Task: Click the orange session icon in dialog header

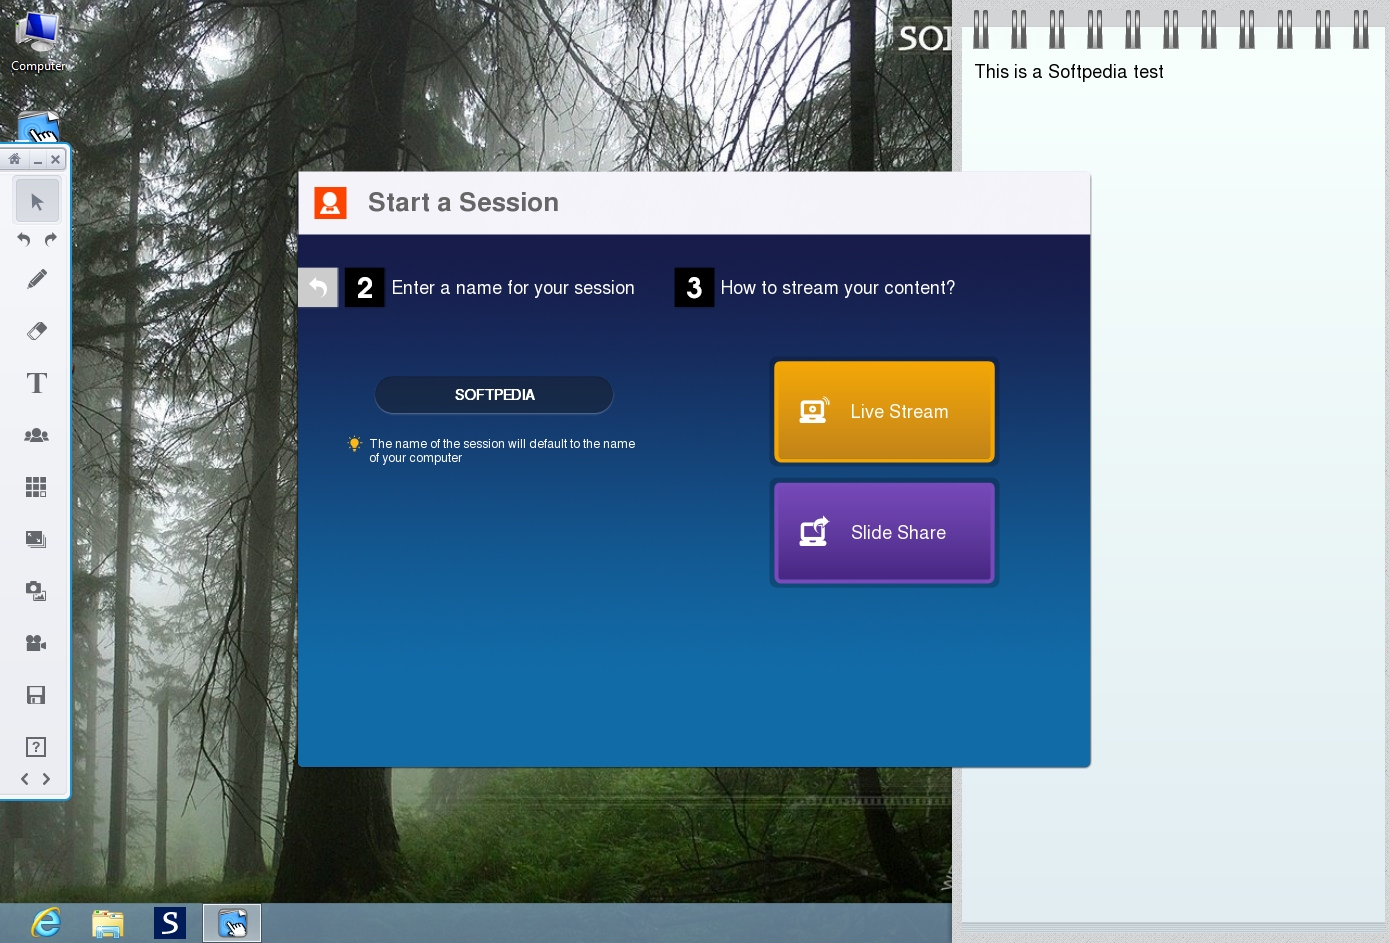Action: pyautogui.click(x=330, y=203)
